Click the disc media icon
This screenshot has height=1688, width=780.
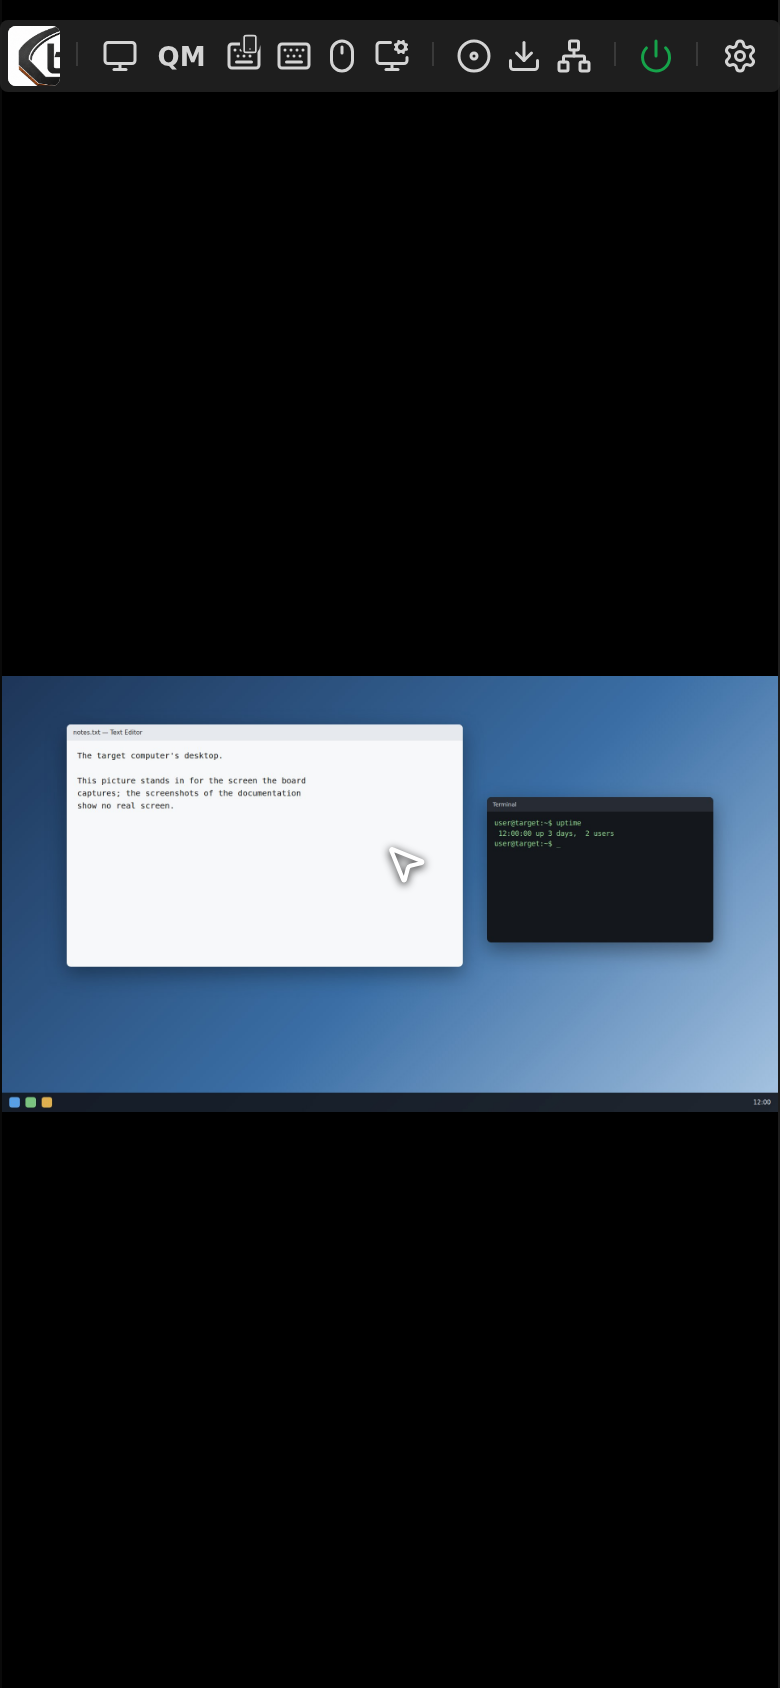(x=474, y=56)
